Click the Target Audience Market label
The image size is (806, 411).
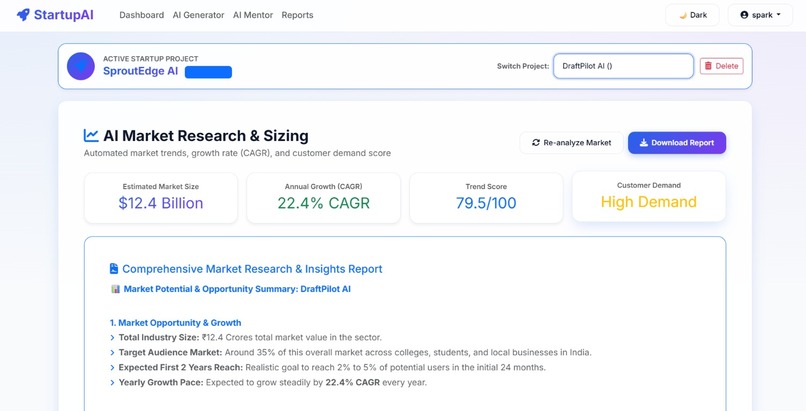[x=171, y=352]
